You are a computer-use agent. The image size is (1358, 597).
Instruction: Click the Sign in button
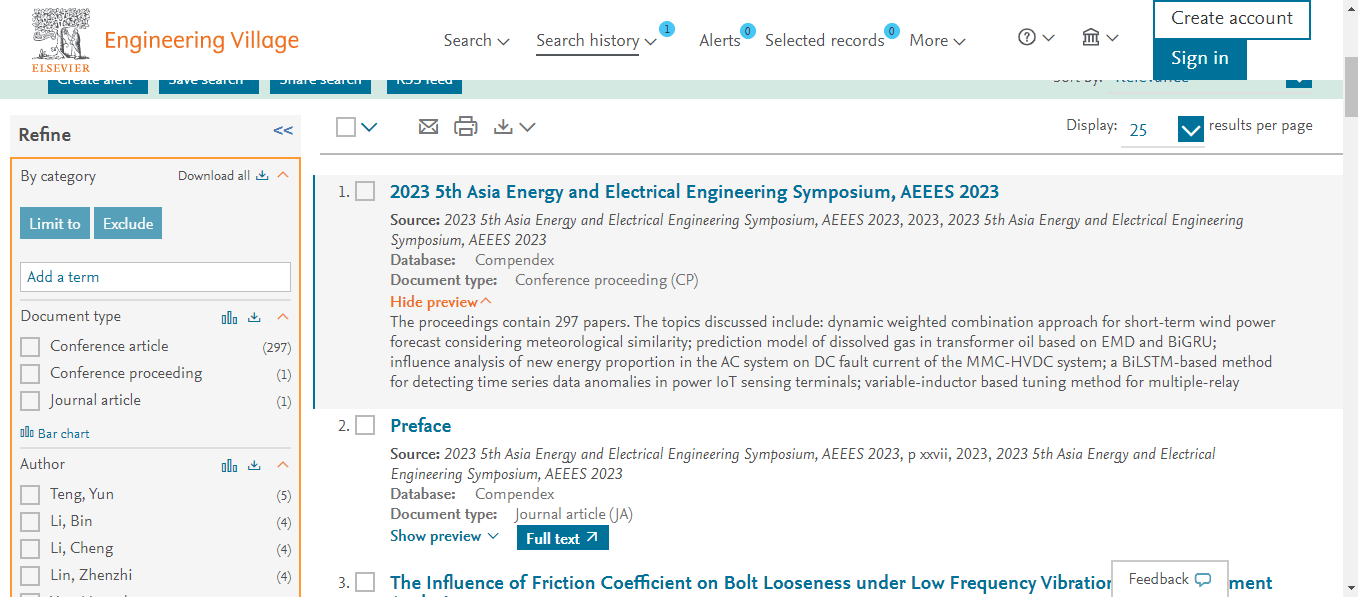(1200, 59)
